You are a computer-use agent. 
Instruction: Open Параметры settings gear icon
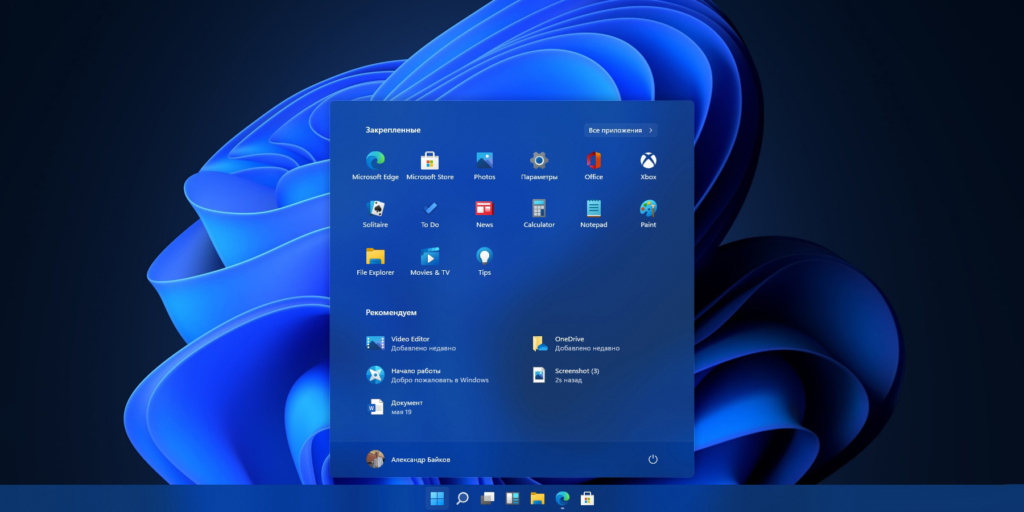[x=539, y=166]
